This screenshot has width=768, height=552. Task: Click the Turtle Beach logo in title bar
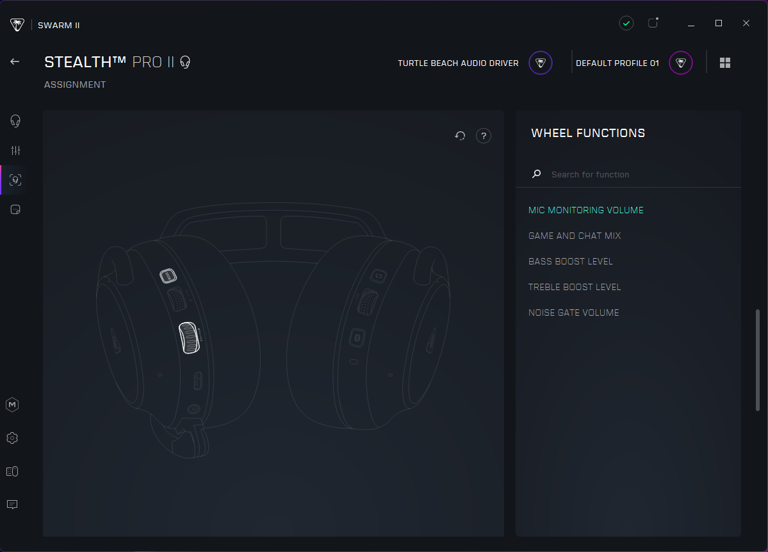click(x=17, y=24)
